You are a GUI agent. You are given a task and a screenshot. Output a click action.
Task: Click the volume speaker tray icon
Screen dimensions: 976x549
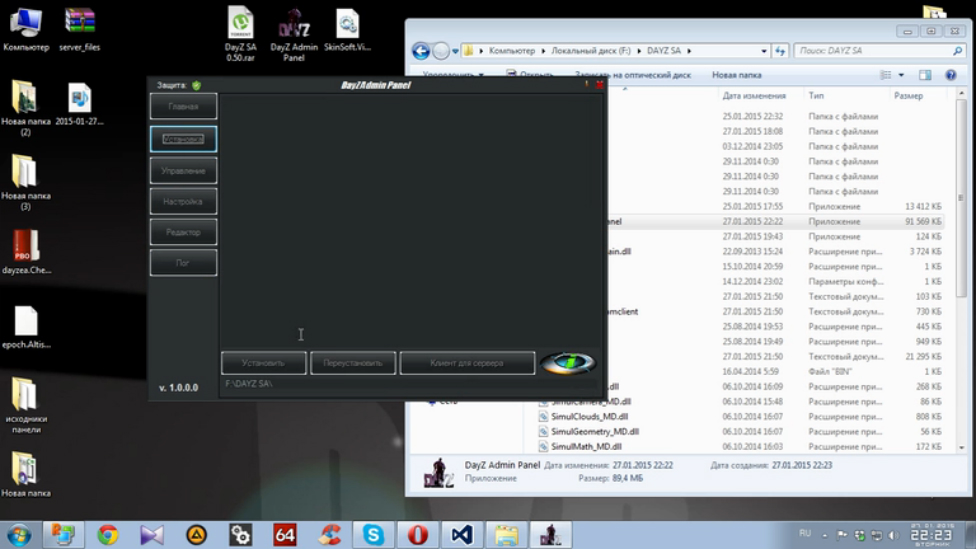(894, 535)
